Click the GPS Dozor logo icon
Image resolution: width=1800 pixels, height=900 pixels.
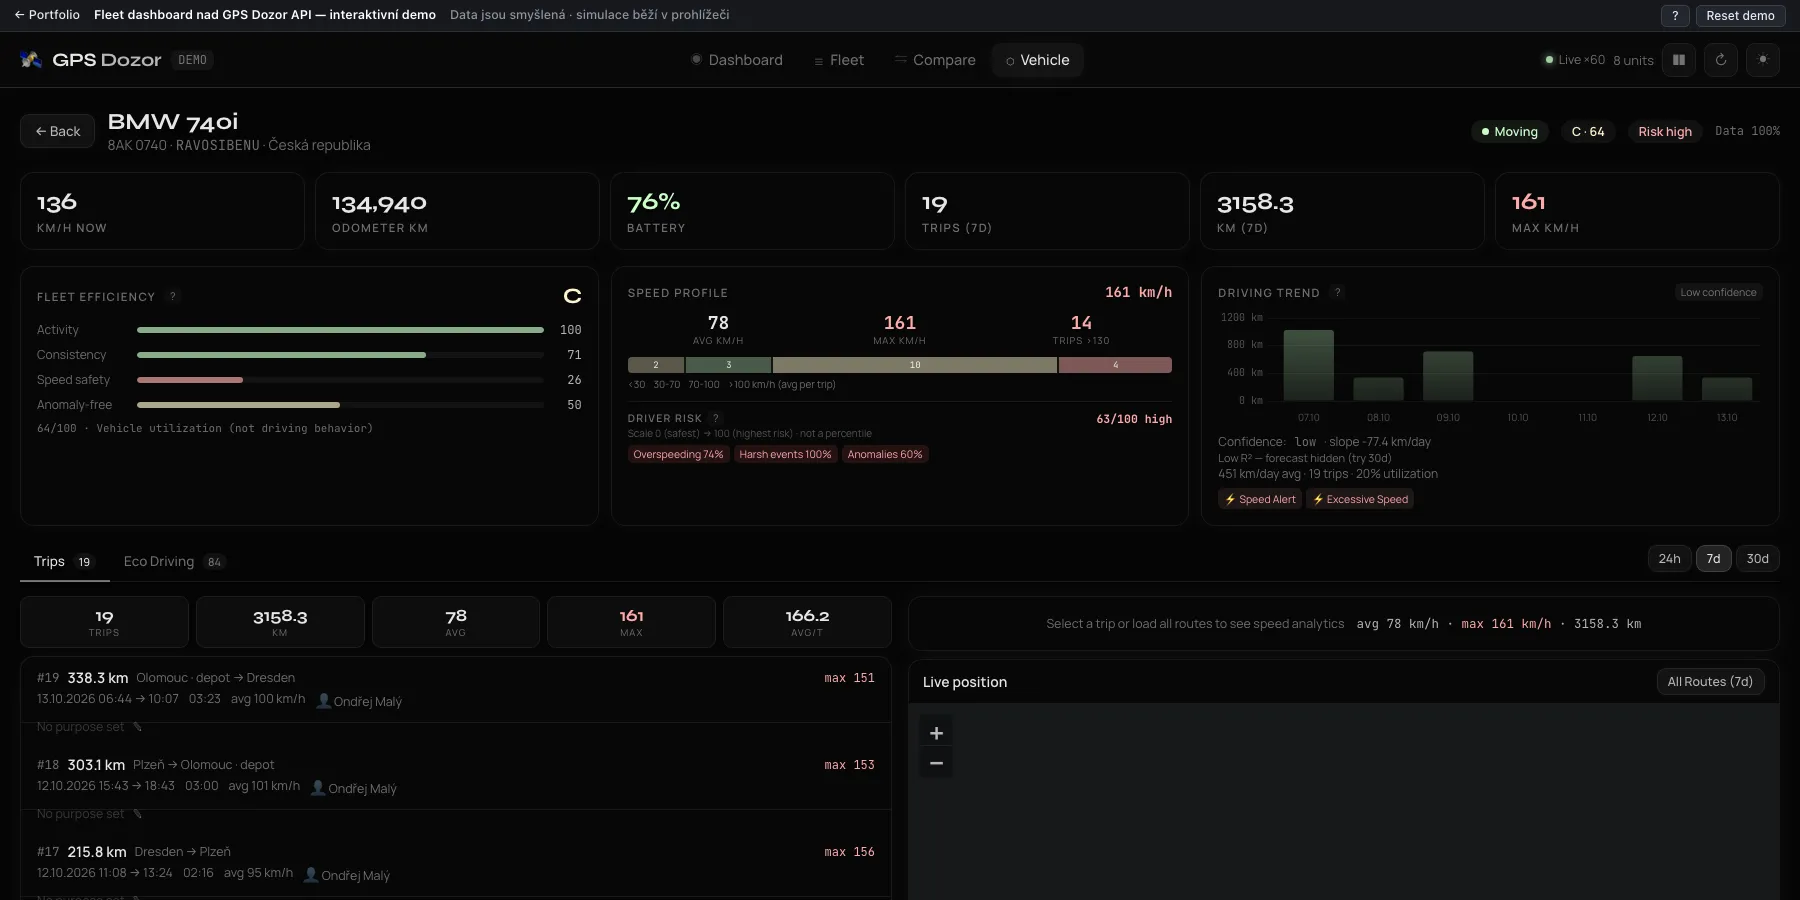(x=31, y=60)
